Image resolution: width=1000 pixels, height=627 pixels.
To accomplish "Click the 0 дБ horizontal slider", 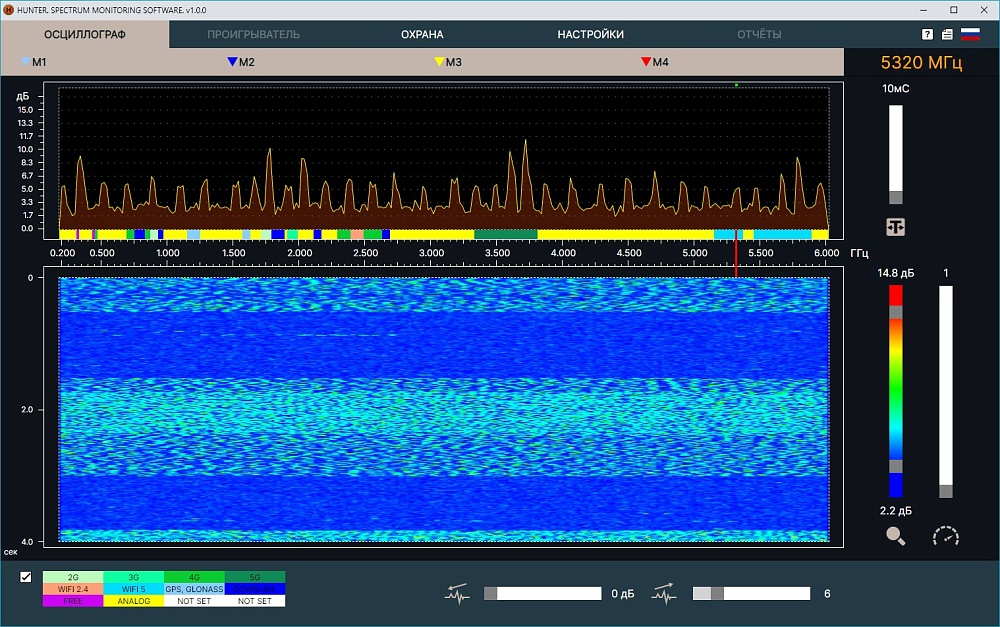I will pos(542,594).
